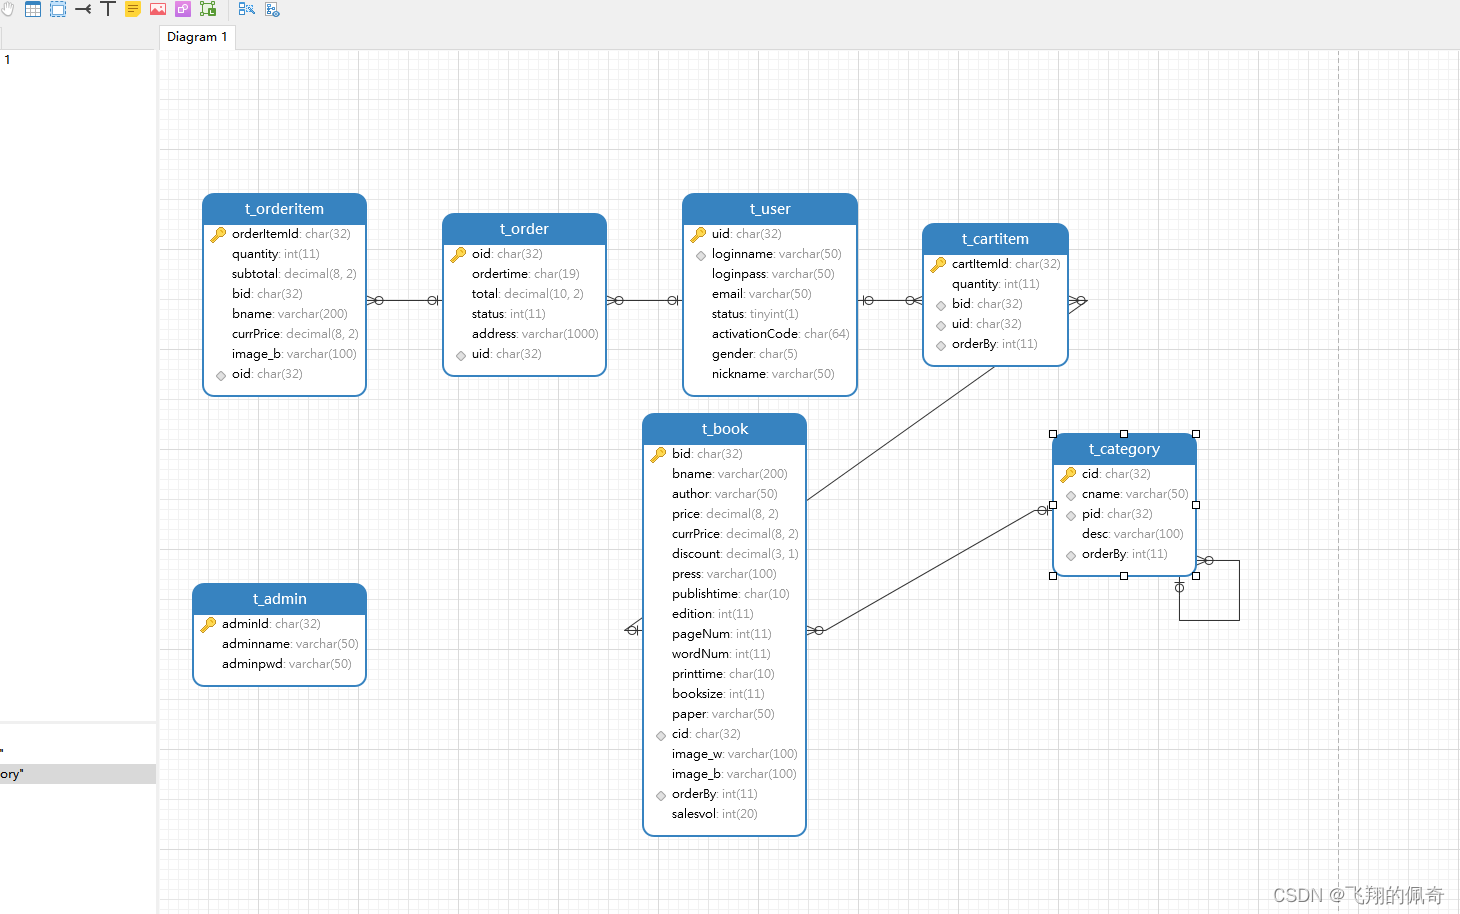Click the diagram preview eye icon
This screenshot has width=1460, height=914.
[x=272, y=9]
